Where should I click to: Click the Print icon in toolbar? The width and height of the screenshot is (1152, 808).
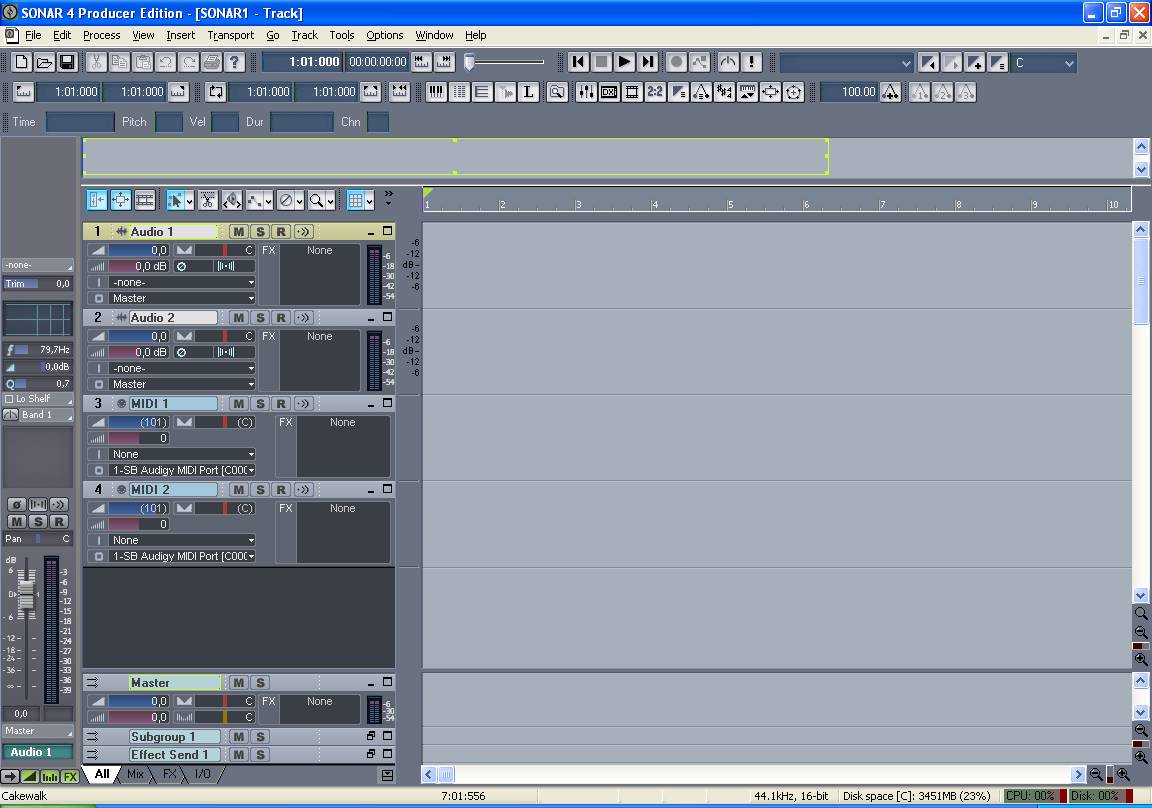pos(212,62)
